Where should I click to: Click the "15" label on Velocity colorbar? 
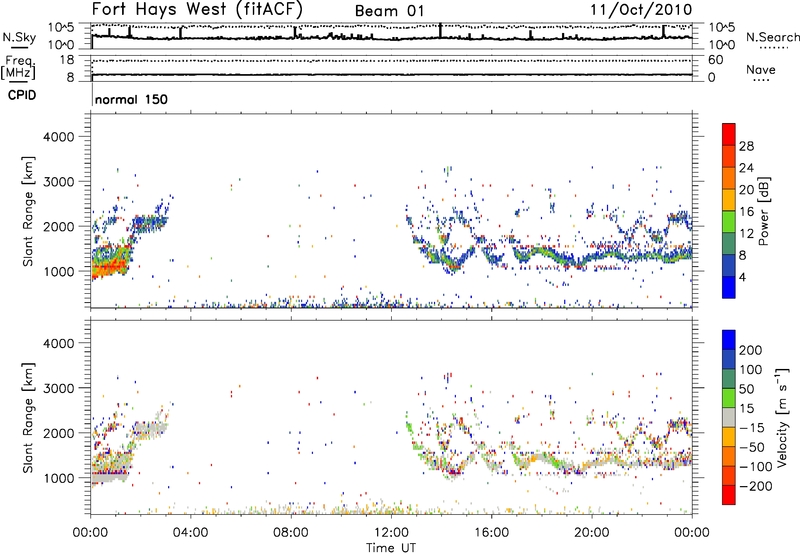[746, 409]
